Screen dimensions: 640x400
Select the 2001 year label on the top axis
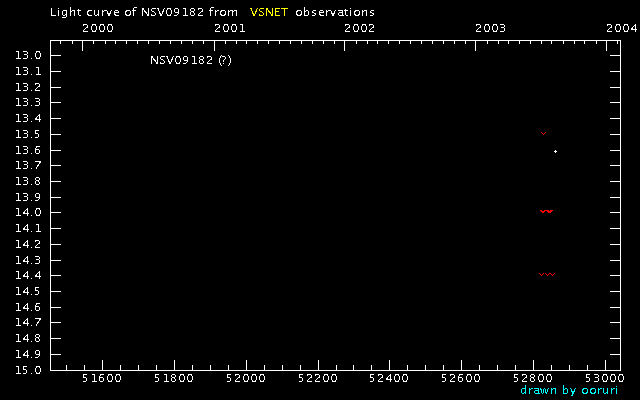[229, 28]
